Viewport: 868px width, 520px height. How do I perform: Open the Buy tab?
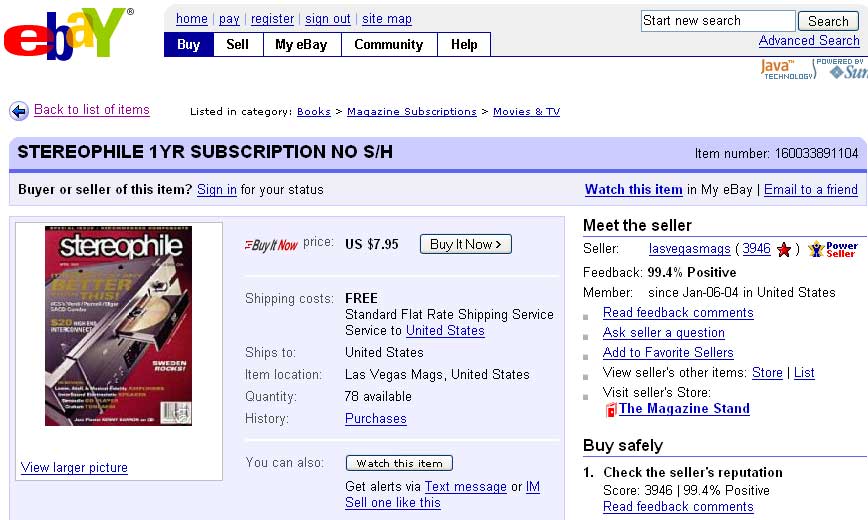(x=188, y=44)
